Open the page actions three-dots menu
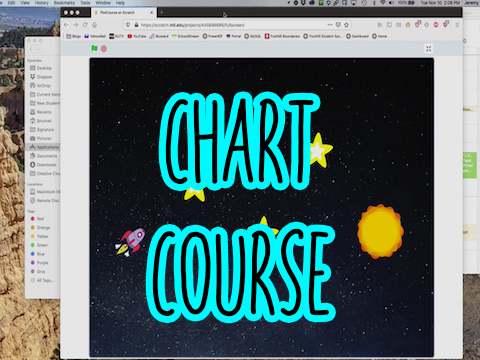 point(330,25)
